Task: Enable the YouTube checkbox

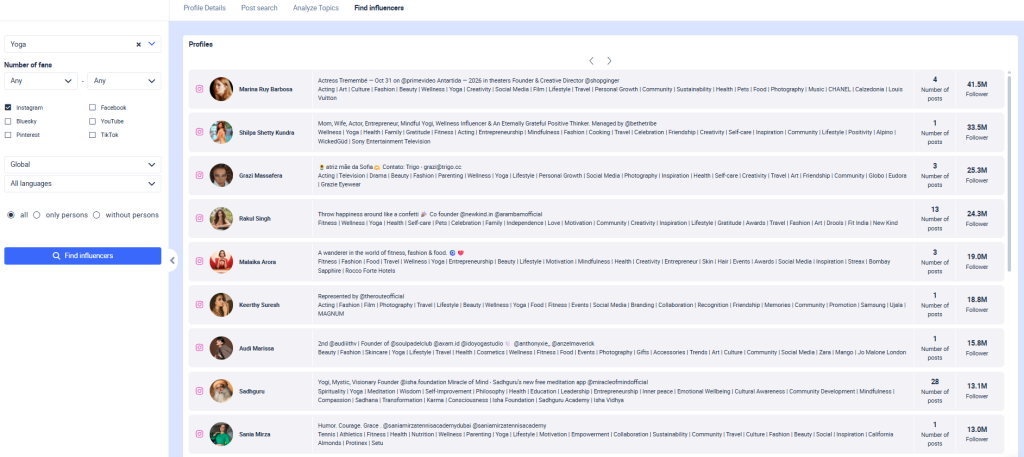Action: click(93, 121)
